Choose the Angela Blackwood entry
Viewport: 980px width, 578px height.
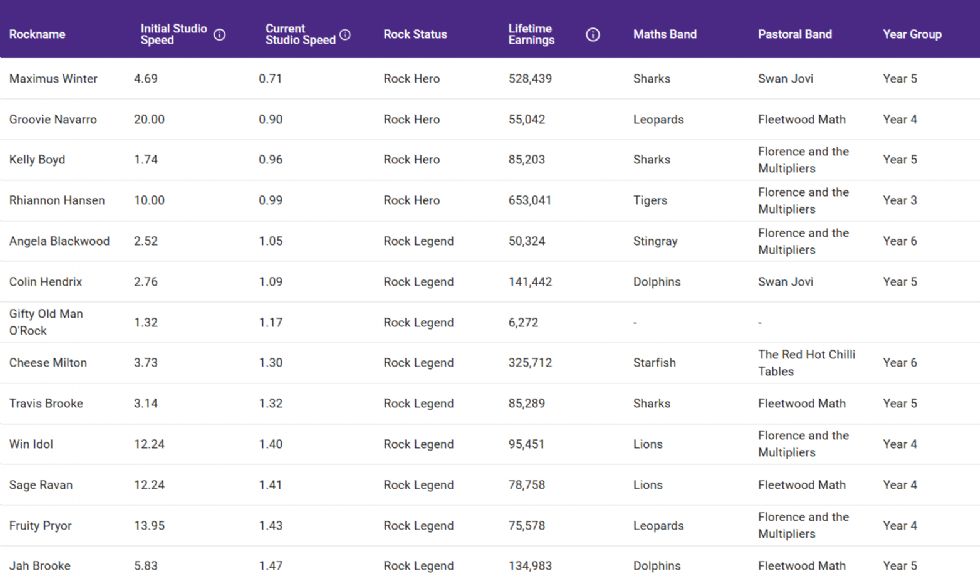click(x=59, y=242)
